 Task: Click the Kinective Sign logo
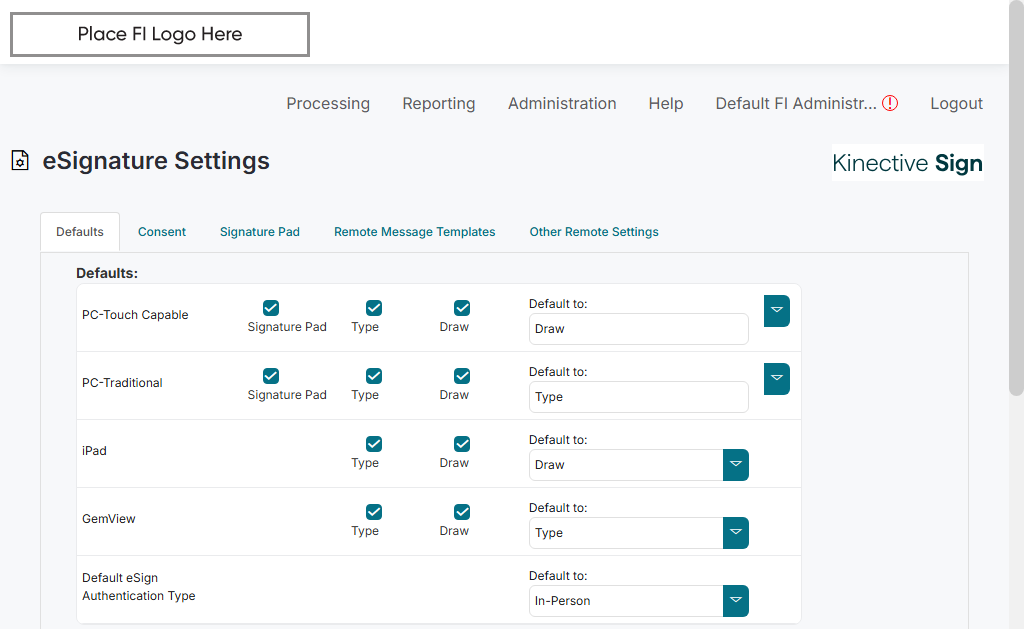(907, 163)
